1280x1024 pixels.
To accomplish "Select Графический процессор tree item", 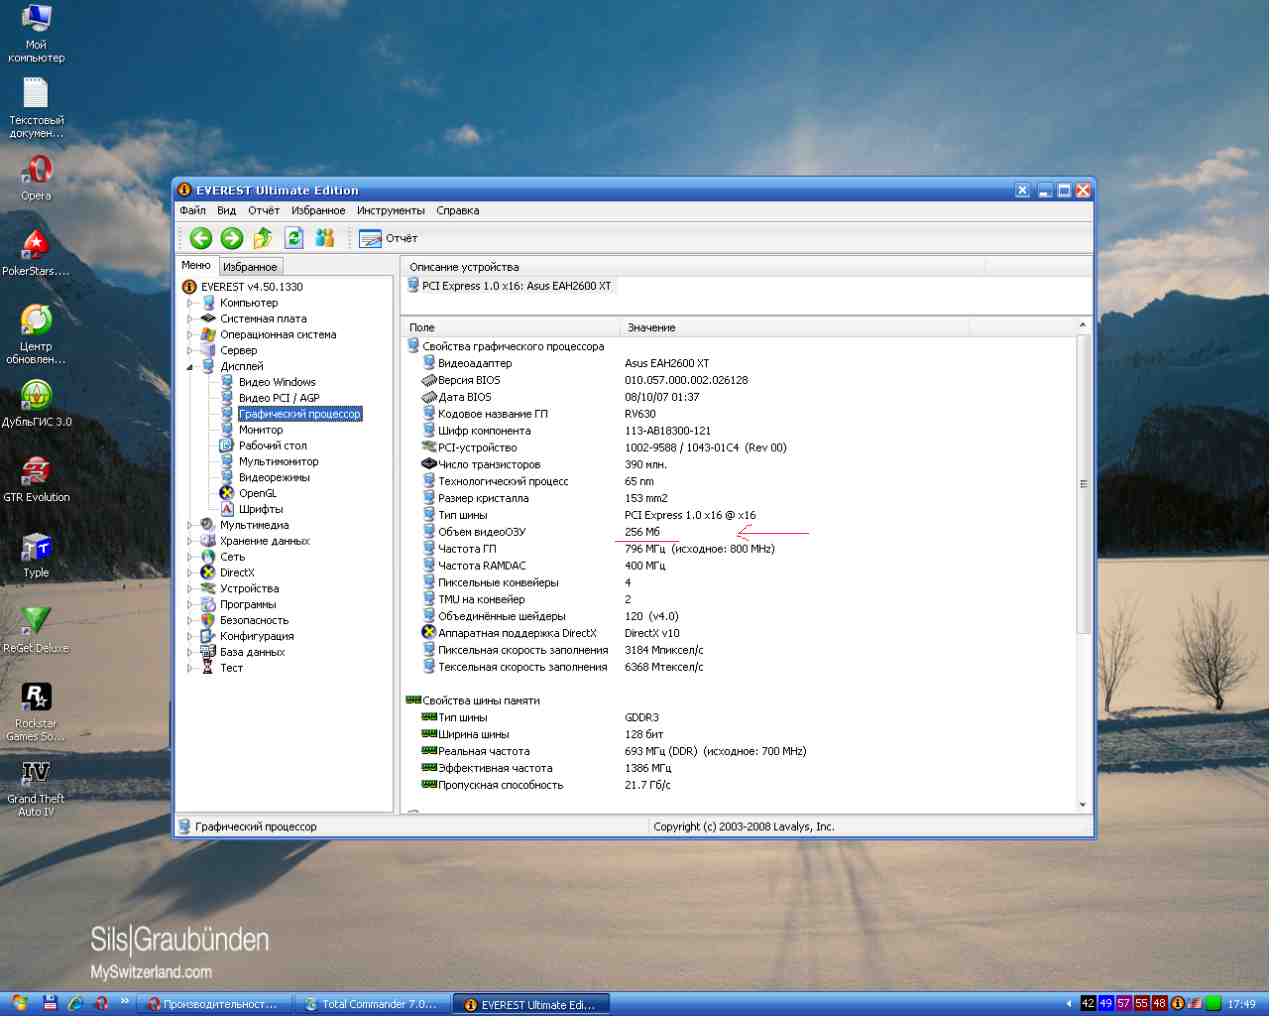I will (300, 414).
